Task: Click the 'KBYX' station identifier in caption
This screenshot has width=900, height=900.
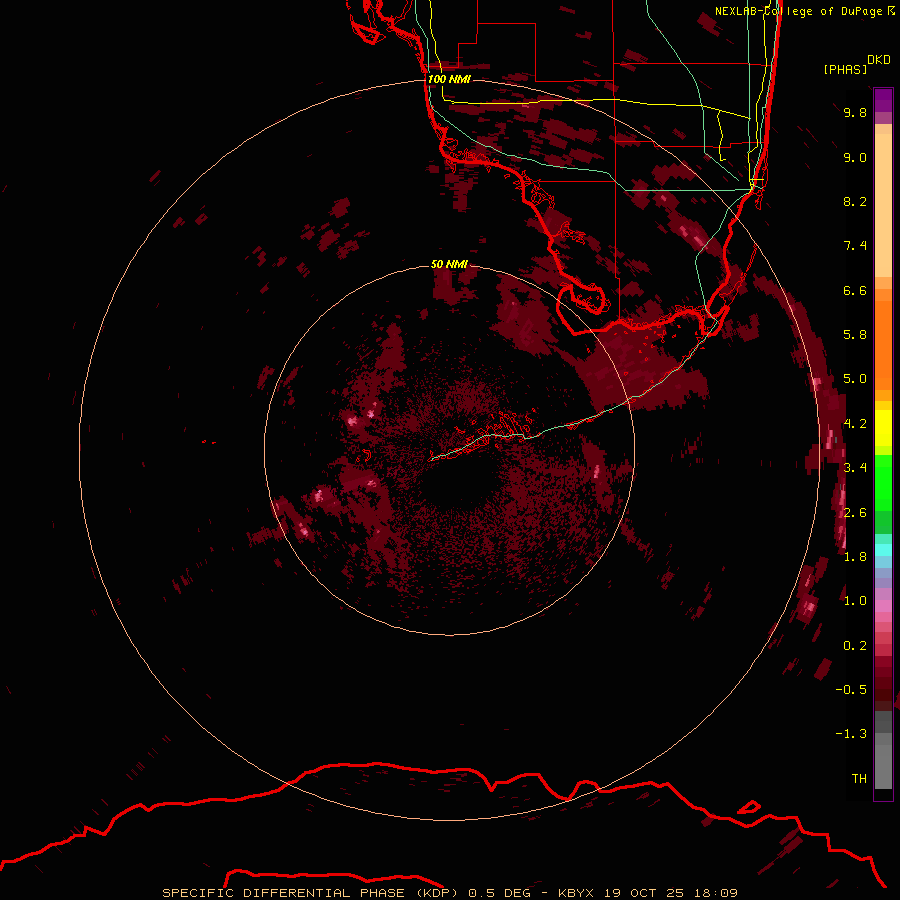Action: tap(577, 893)
